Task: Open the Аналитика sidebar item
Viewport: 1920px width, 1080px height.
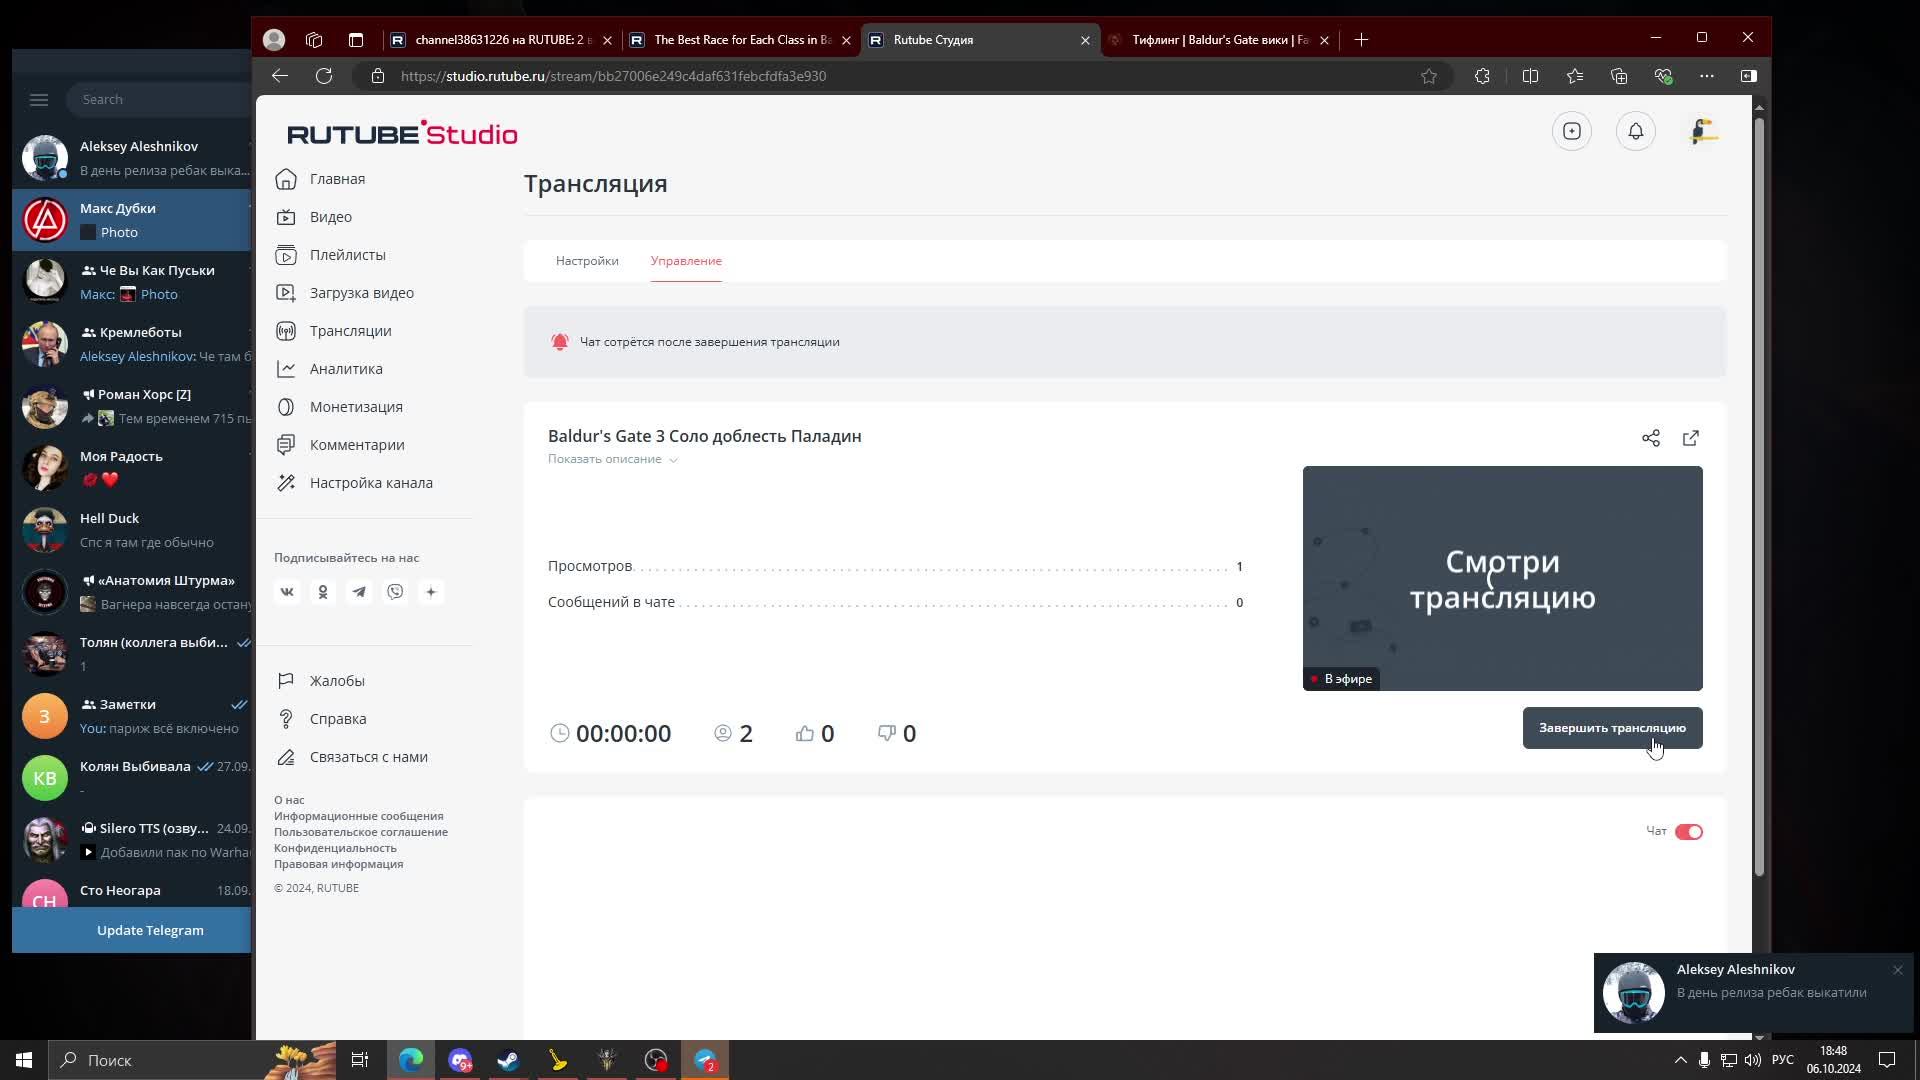Action: click(345, 369)
